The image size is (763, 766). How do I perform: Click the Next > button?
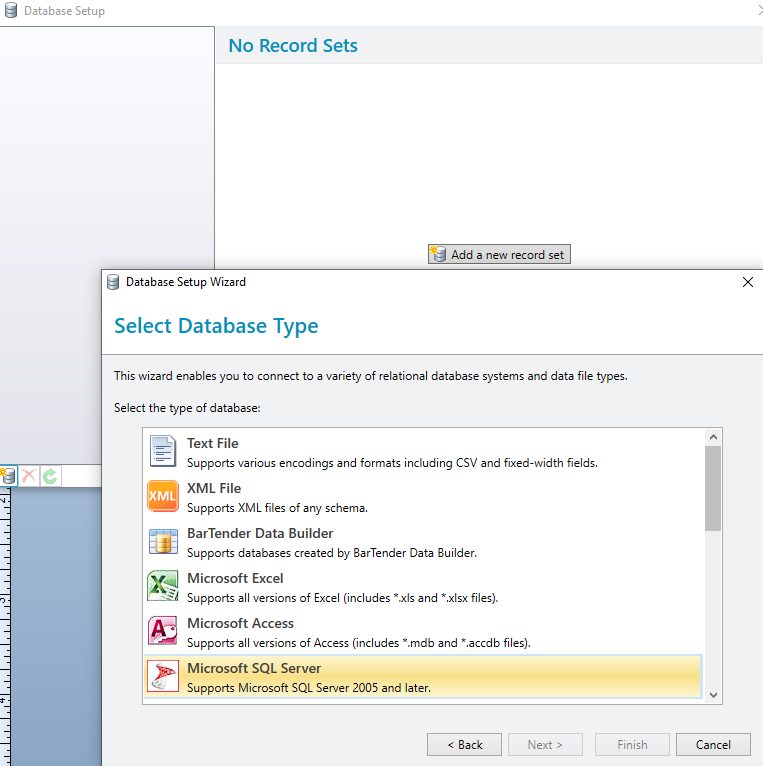pos(545,745)
